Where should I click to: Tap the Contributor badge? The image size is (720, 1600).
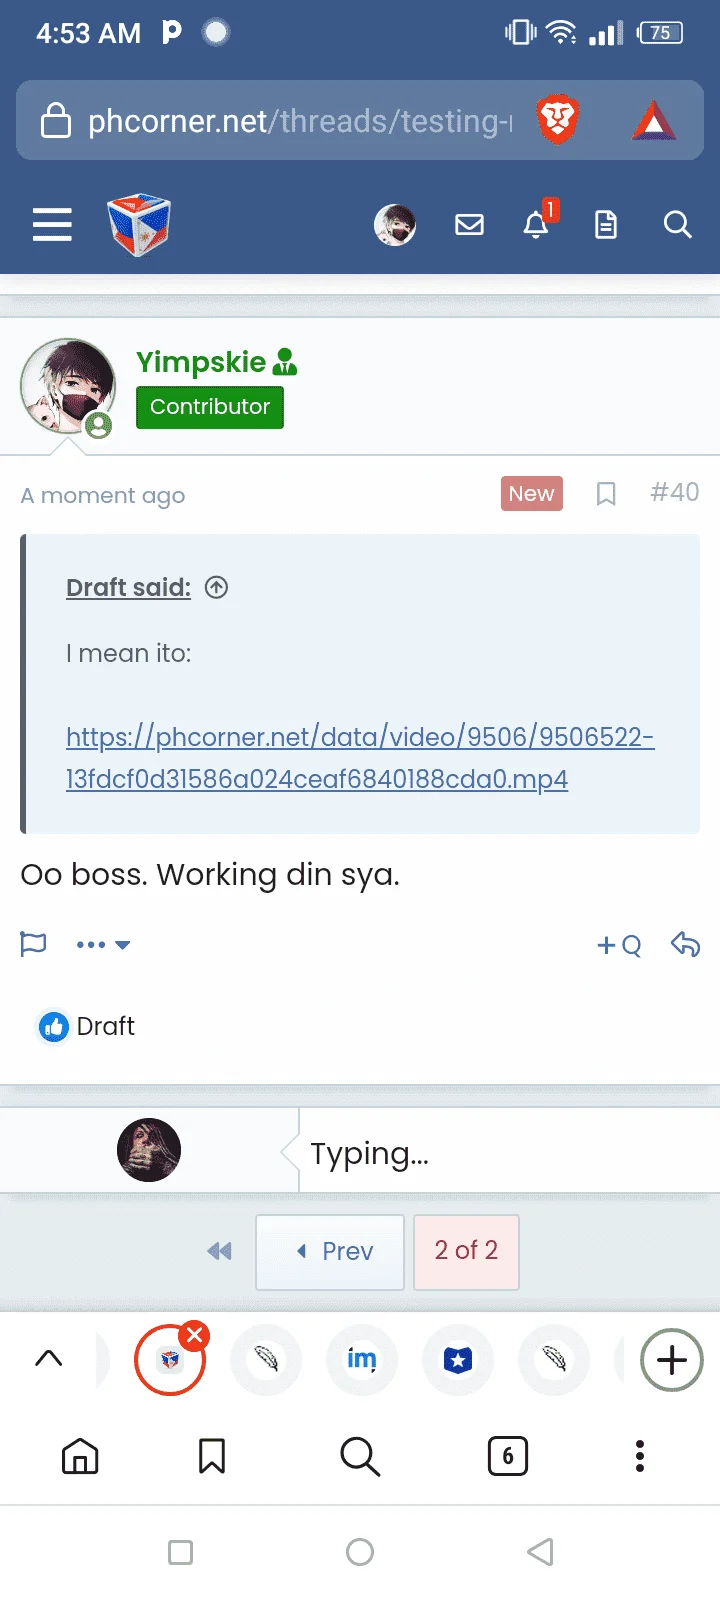coord(210,407)
